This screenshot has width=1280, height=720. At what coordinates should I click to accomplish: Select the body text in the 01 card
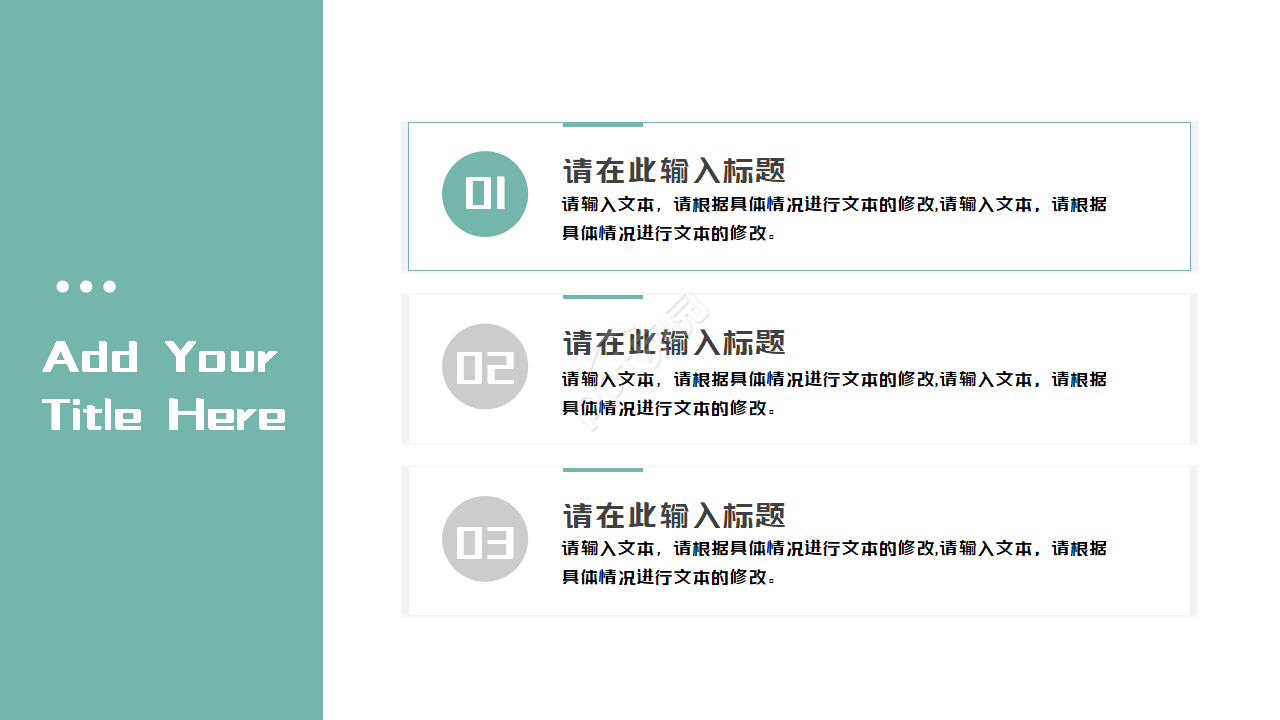coord(833,219)
